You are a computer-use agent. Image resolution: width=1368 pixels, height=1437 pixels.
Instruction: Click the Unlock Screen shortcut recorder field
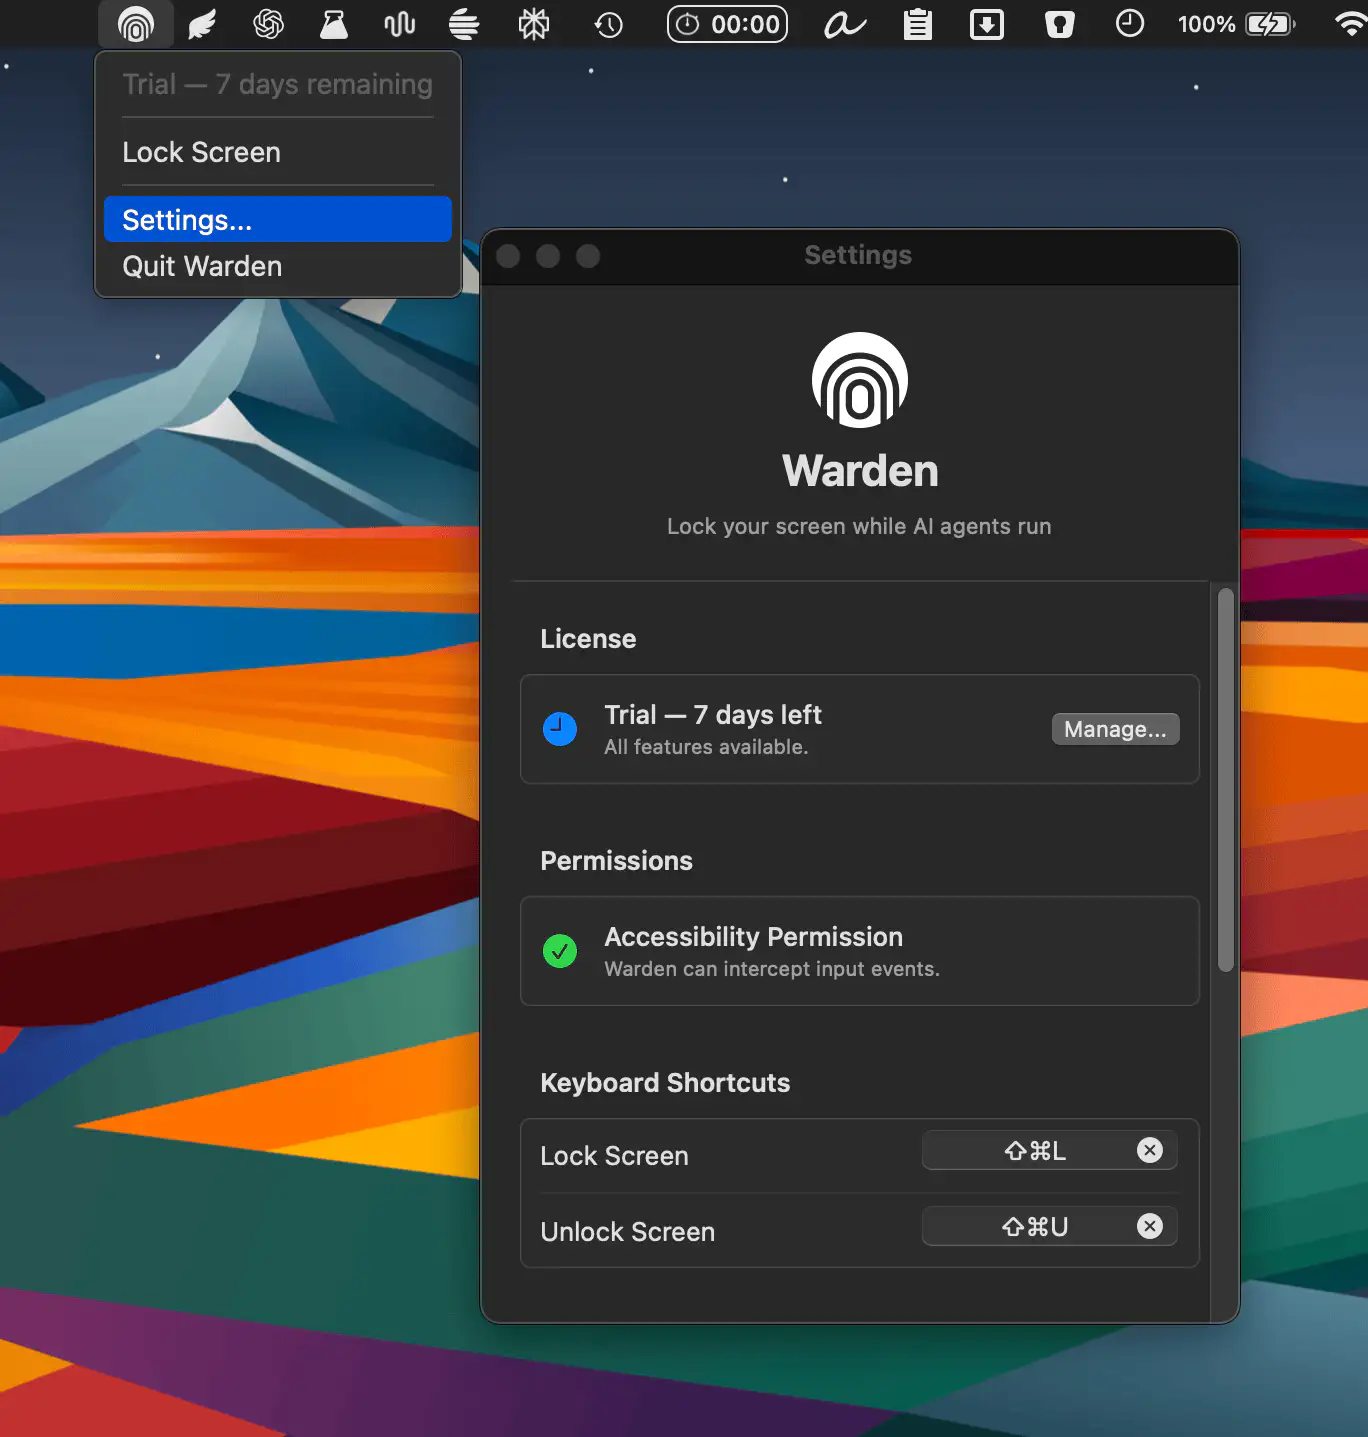1032,1226
